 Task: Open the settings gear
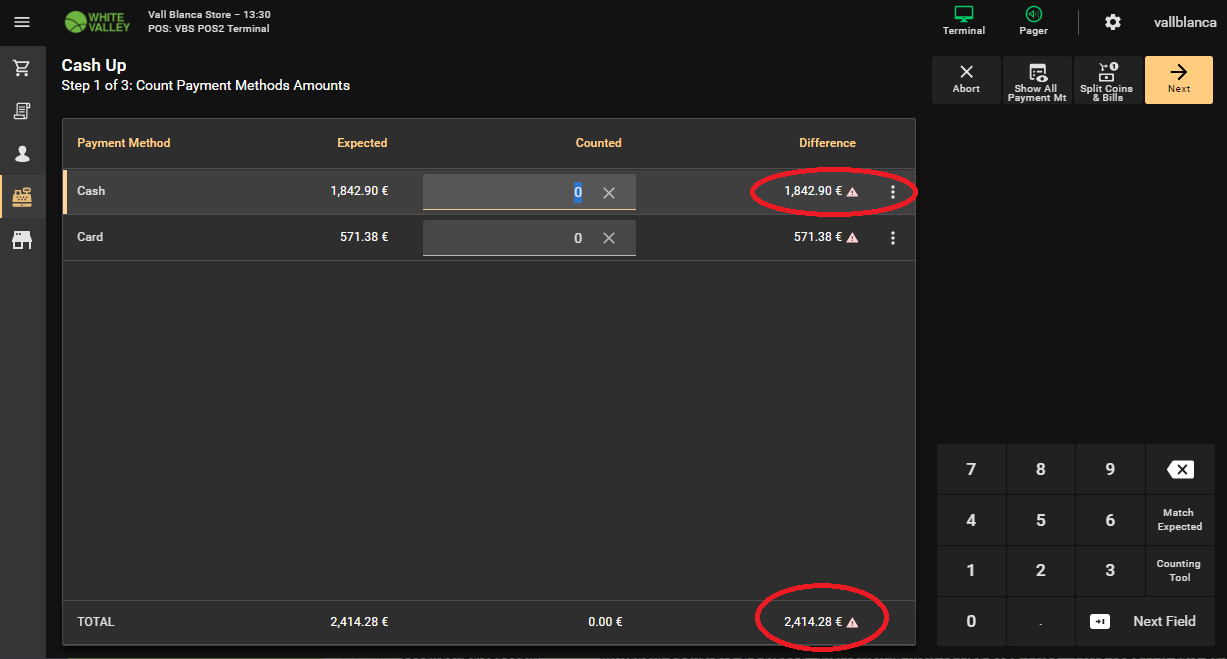(x=1113, y=22)
